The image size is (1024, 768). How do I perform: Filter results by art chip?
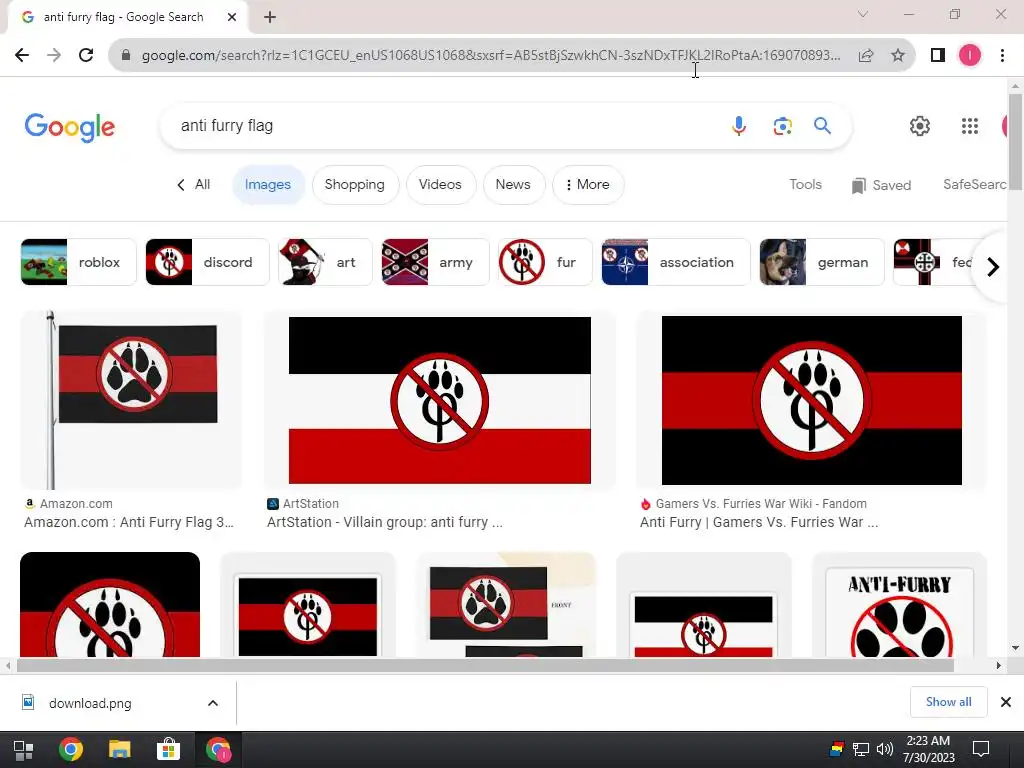[x=325, y=262]
